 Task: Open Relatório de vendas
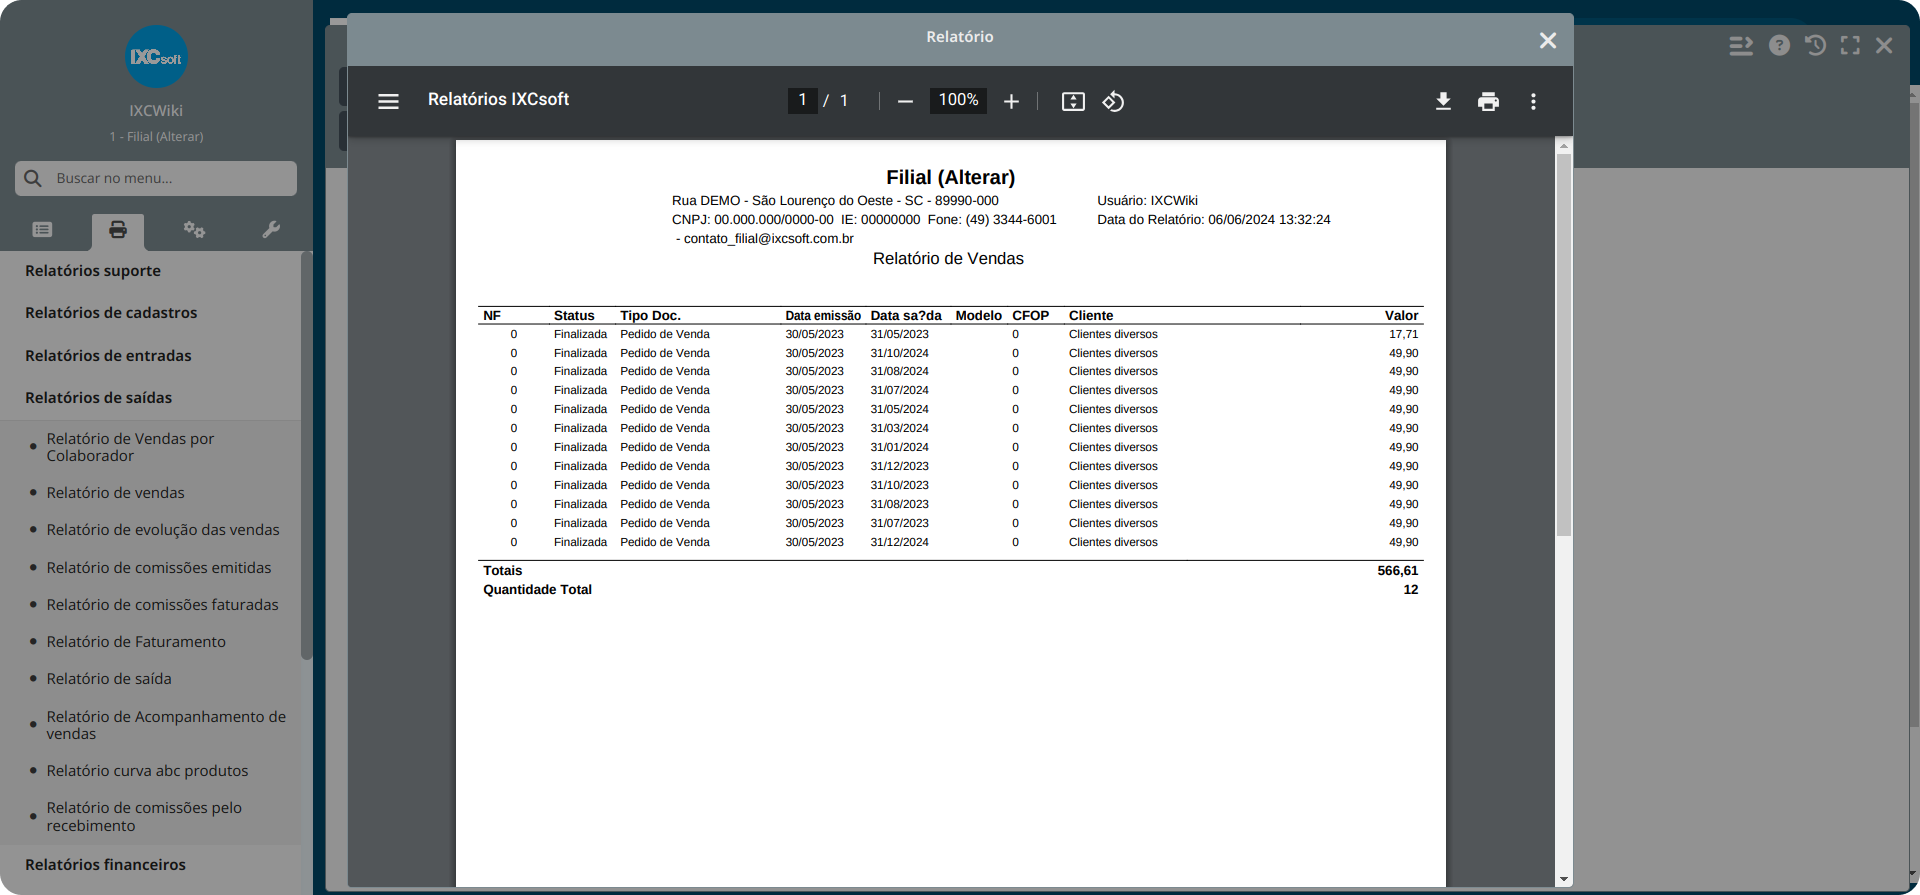point(115,493)
